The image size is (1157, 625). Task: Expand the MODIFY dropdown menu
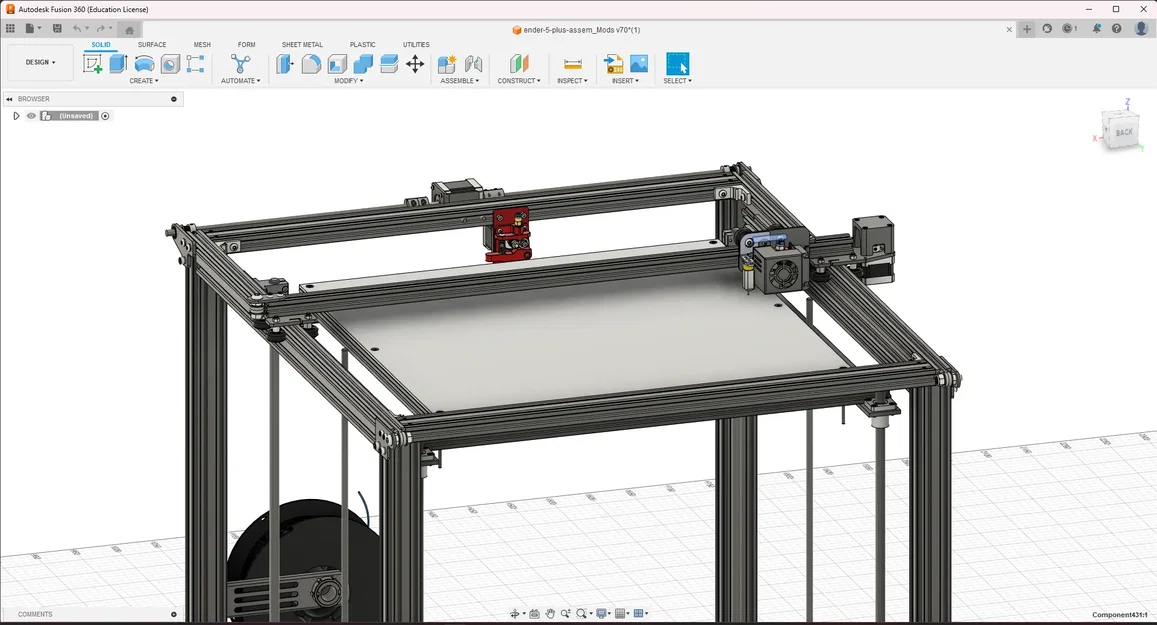pyautogui.click(x=348, y=80)
